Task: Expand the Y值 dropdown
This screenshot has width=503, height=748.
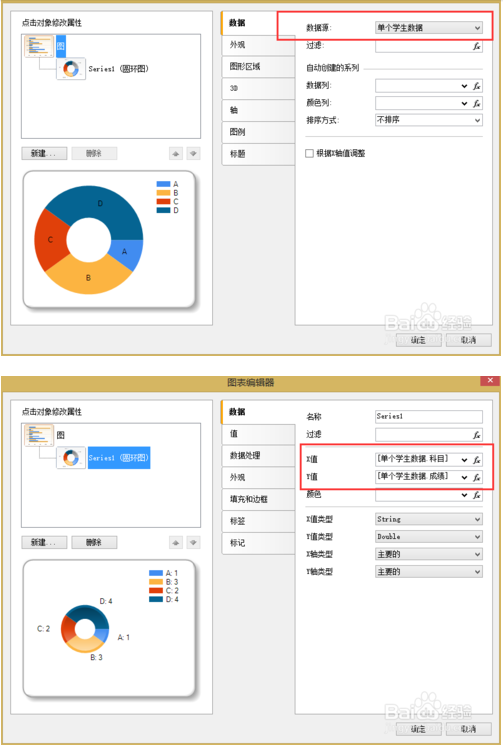Action: pyautogui.click(x=464, y=477)
